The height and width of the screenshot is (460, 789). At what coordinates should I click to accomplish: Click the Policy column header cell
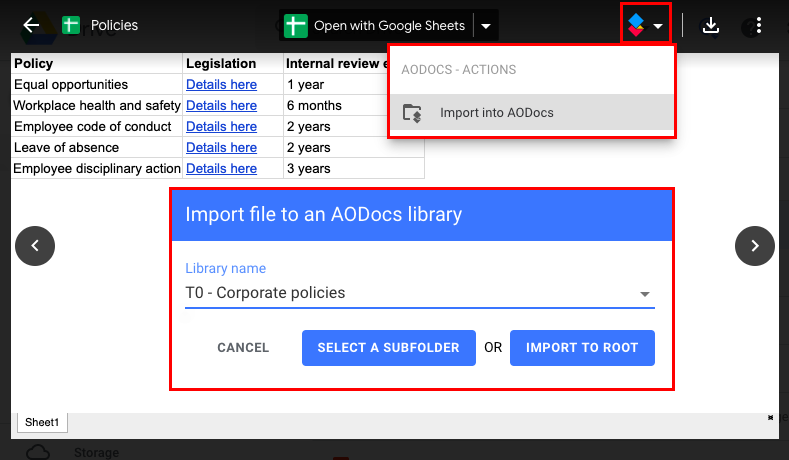click(97, 63)
